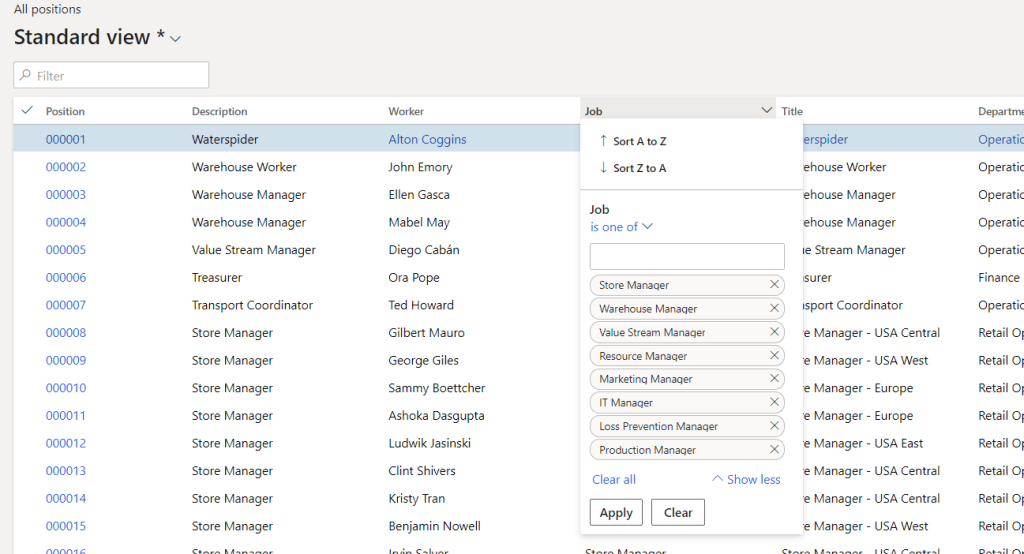Remove the Warehouse Manager filter chip
The image size is (1024, 554).
[x=774, y=308]
